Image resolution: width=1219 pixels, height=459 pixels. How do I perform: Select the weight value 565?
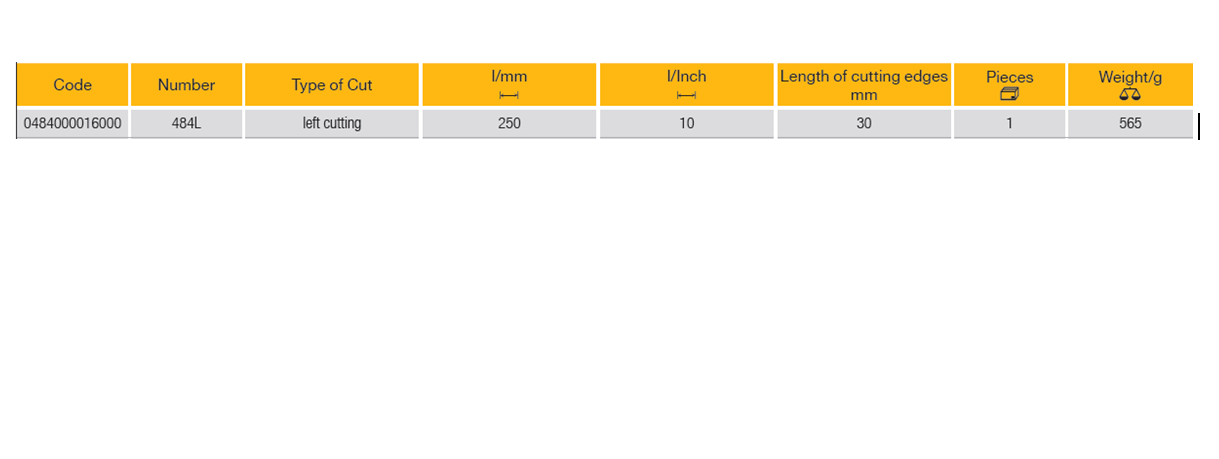pos(1130,124)
